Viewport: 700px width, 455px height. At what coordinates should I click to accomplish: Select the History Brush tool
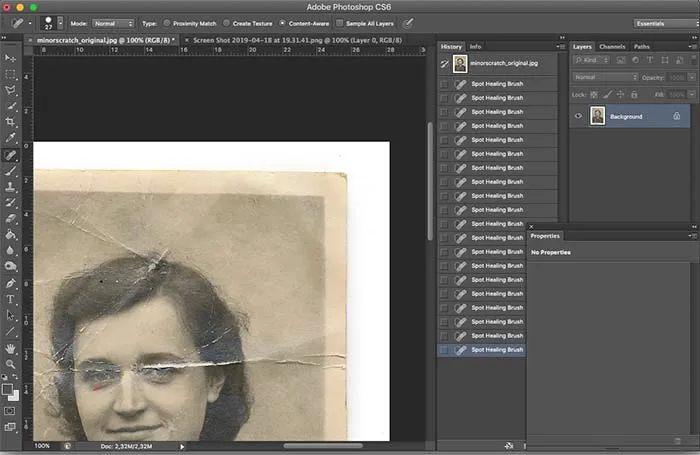pos(10,203)
